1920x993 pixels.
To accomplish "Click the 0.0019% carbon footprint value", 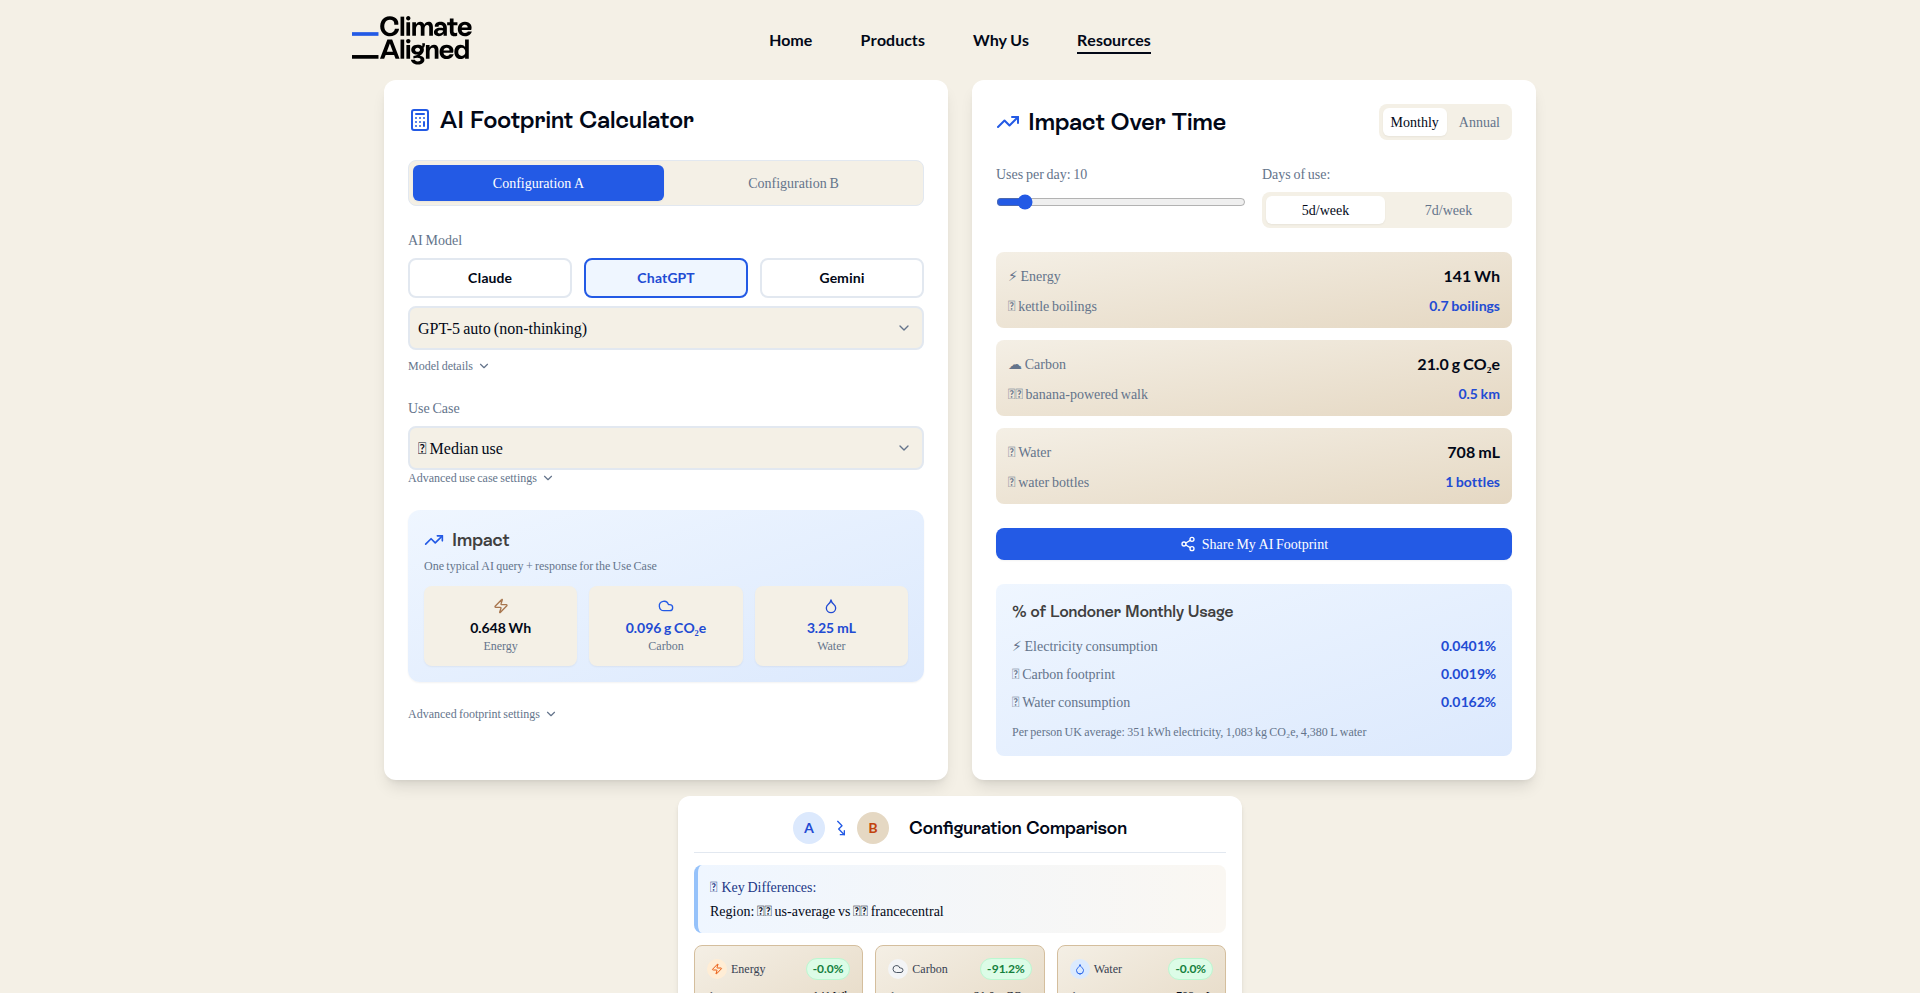I will (x=1468, y=674).
